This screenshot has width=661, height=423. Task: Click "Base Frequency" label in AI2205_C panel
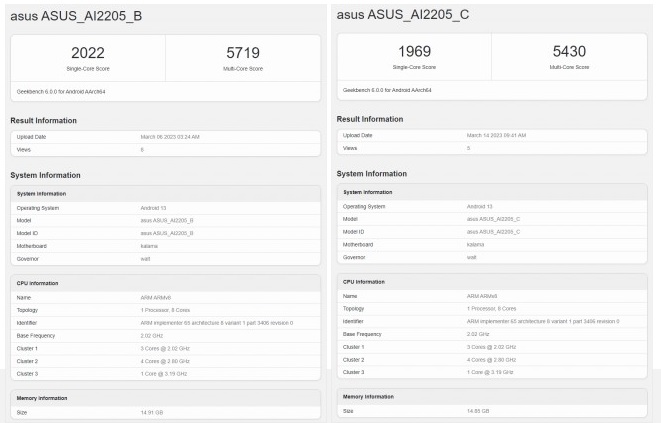click(x=362, y=334)
